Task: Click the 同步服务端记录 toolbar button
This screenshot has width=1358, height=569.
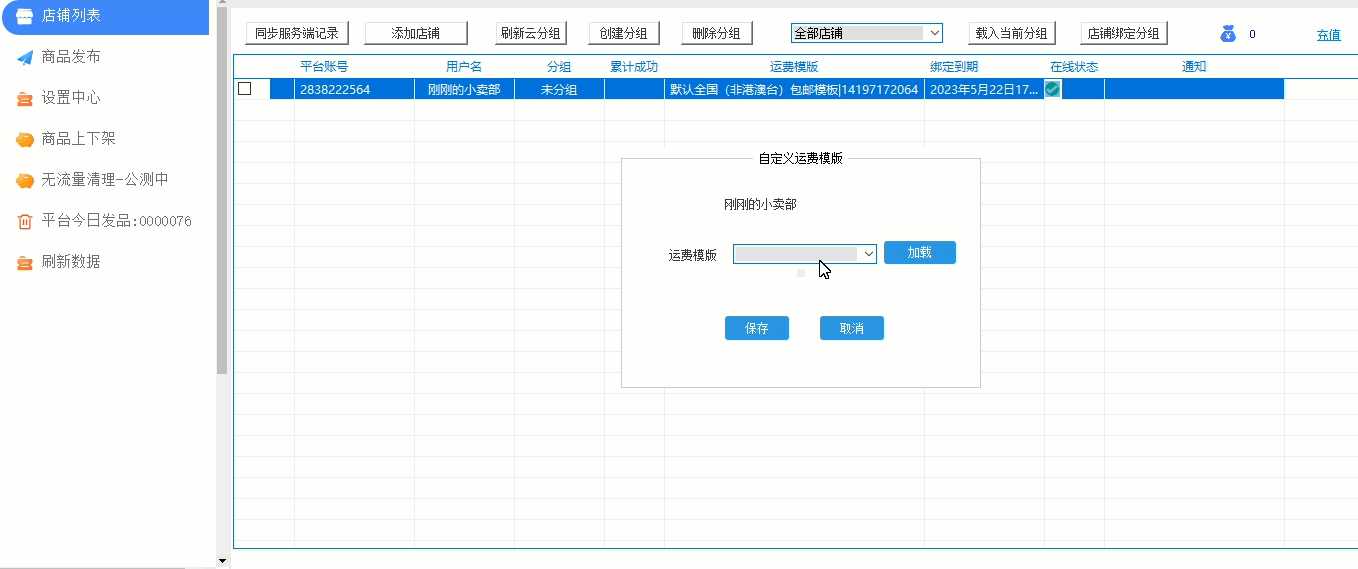Action: pyautogui.click(x=297, y=33)
